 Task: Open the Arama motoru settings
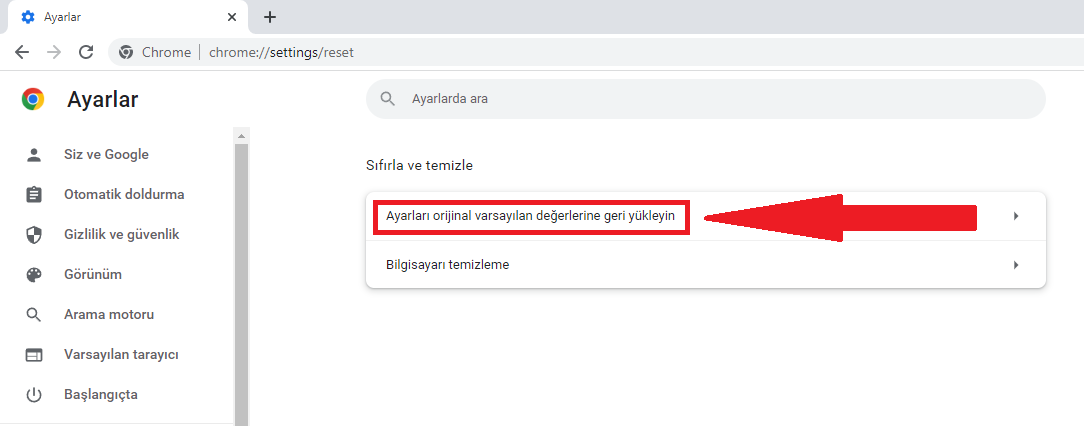click(109, 315)
